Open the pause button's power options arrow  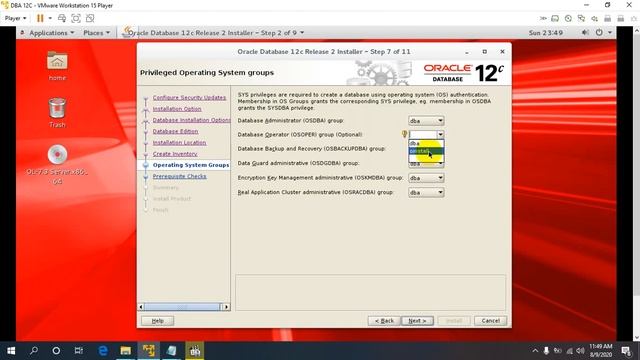[x=50, y=18]
